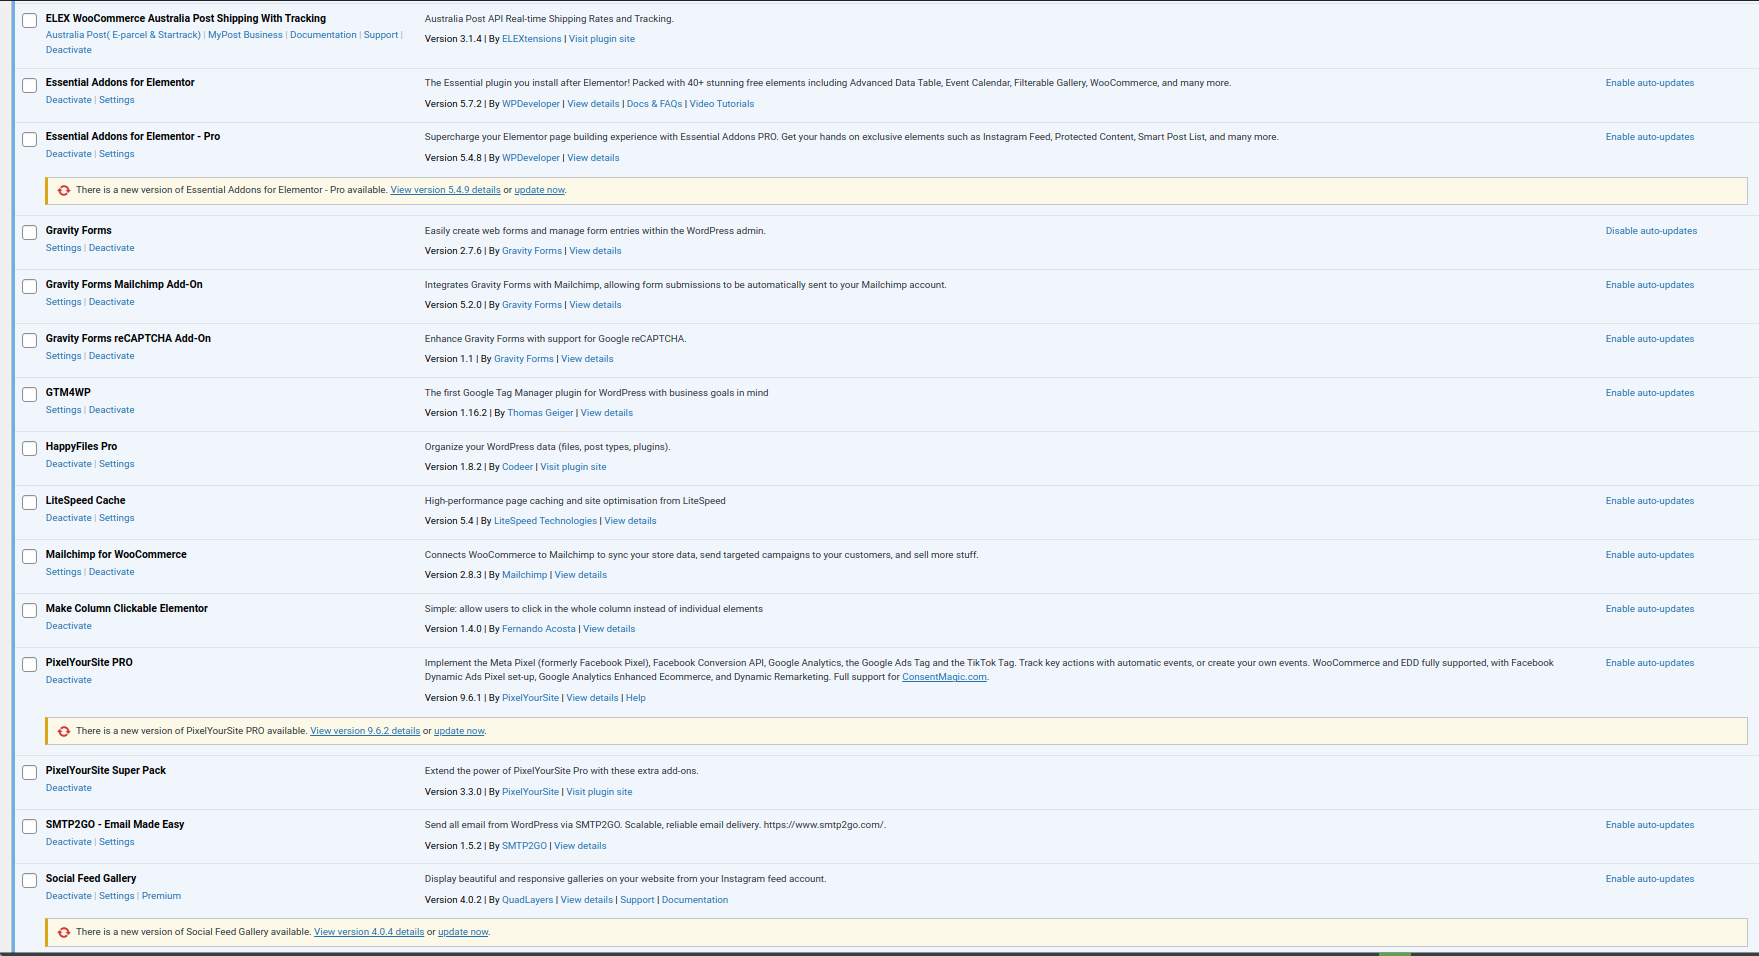The image size is (1759, 956).
Task: Open Video Tutorials for Essential Addons
Action: pos(721,104)
